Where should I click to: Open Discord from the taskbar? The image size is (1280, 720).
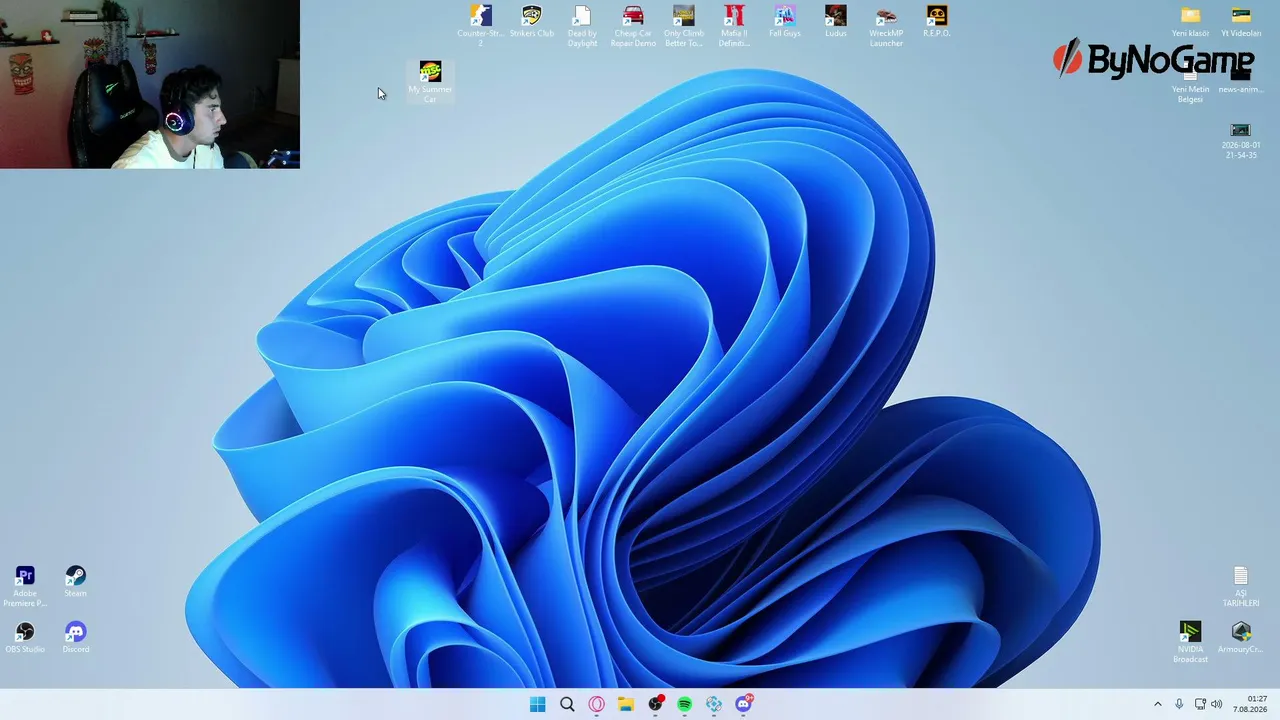coord(744,704)
